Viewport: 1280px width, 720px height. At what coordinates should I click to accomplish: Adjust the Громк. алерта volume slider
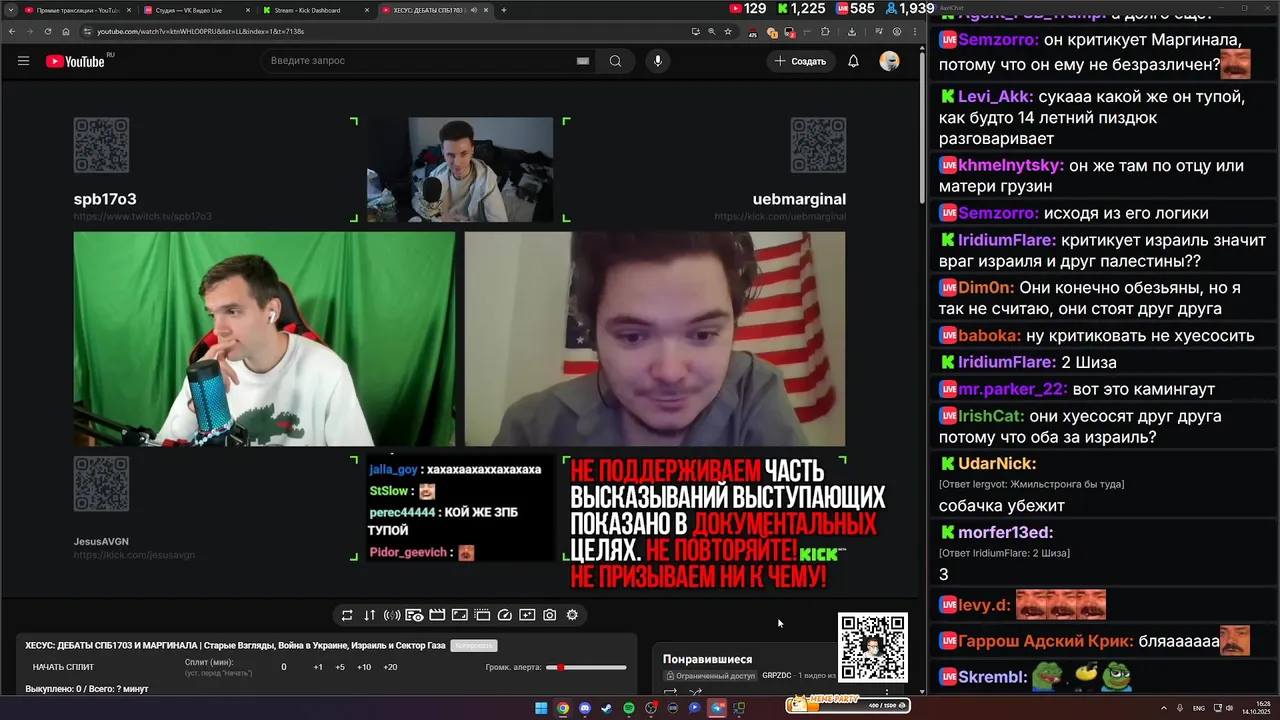[586, 667]
